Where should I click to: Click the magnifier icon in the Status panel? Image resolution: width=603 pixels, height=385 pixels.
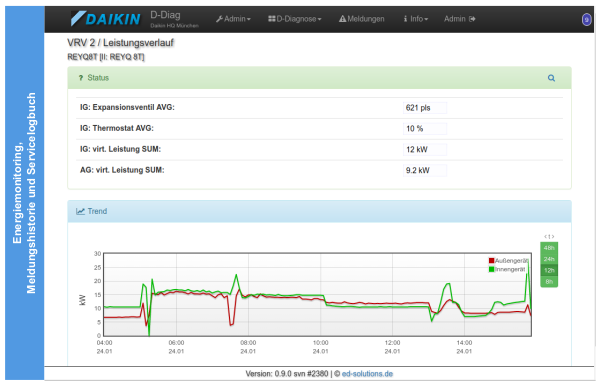[x=551, y=78]
